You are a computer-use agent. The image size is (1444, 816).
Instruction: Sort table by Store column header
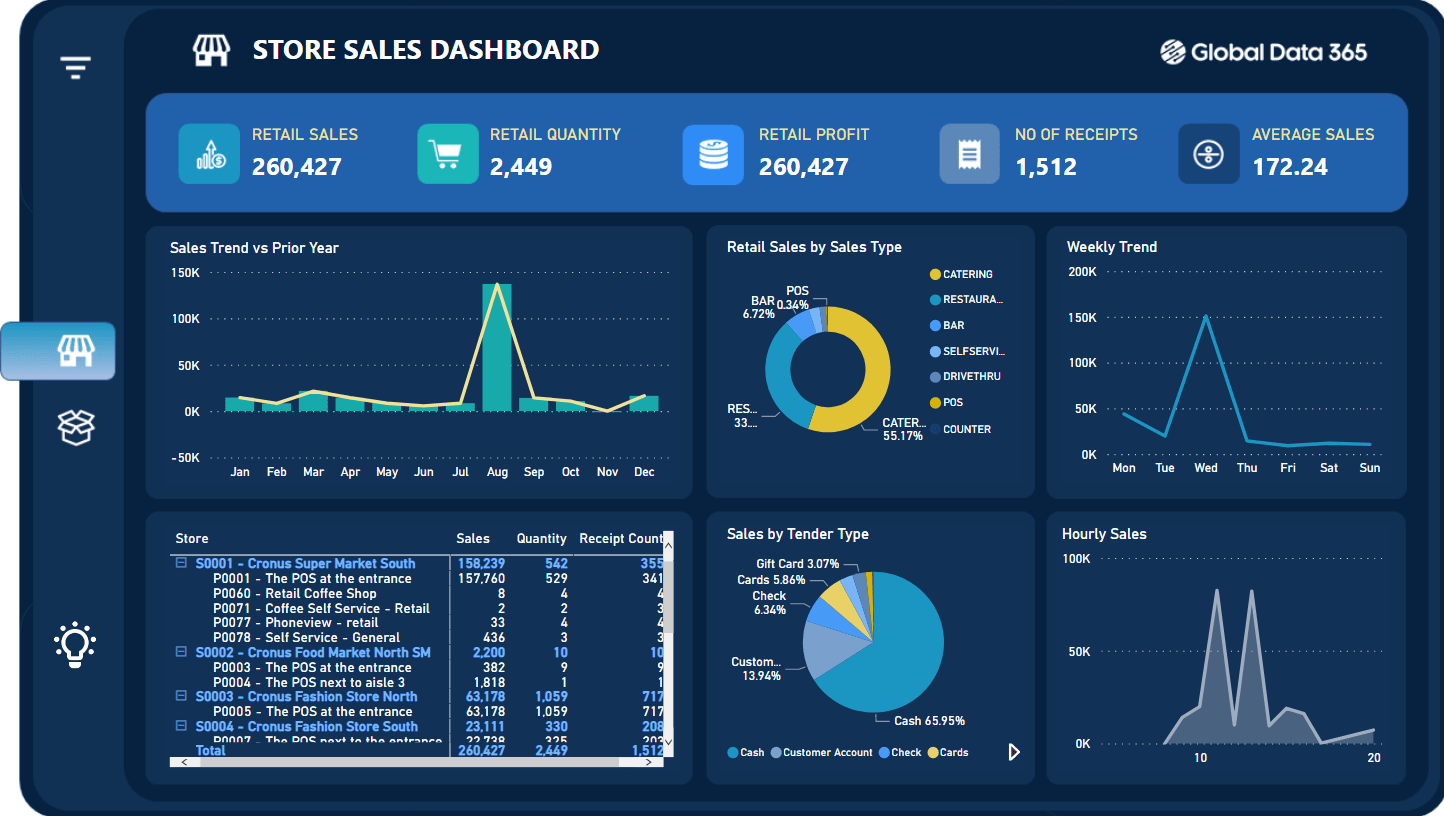pyautogui.click(x=192, y=538)
